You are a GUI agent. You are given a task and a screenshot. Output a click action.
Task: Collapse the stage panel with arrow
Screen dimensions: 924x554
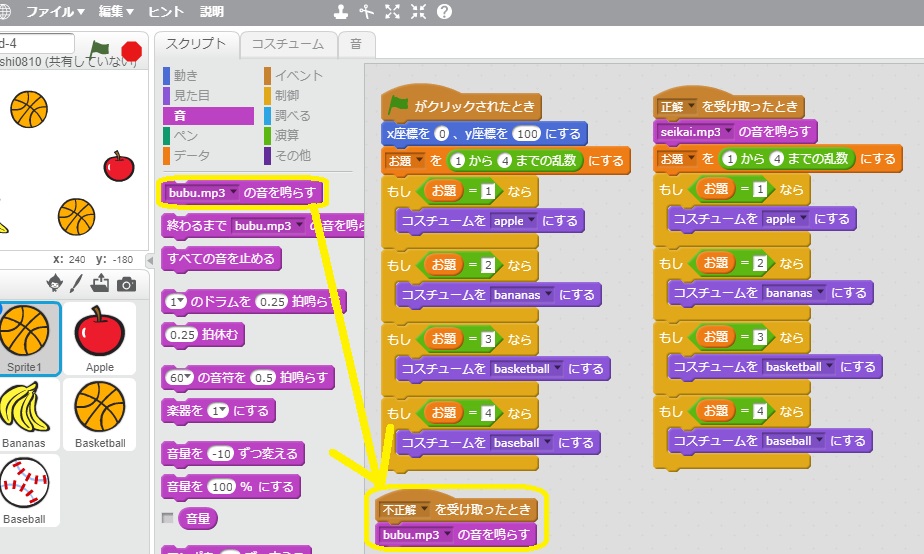click(x=150, y=260)
